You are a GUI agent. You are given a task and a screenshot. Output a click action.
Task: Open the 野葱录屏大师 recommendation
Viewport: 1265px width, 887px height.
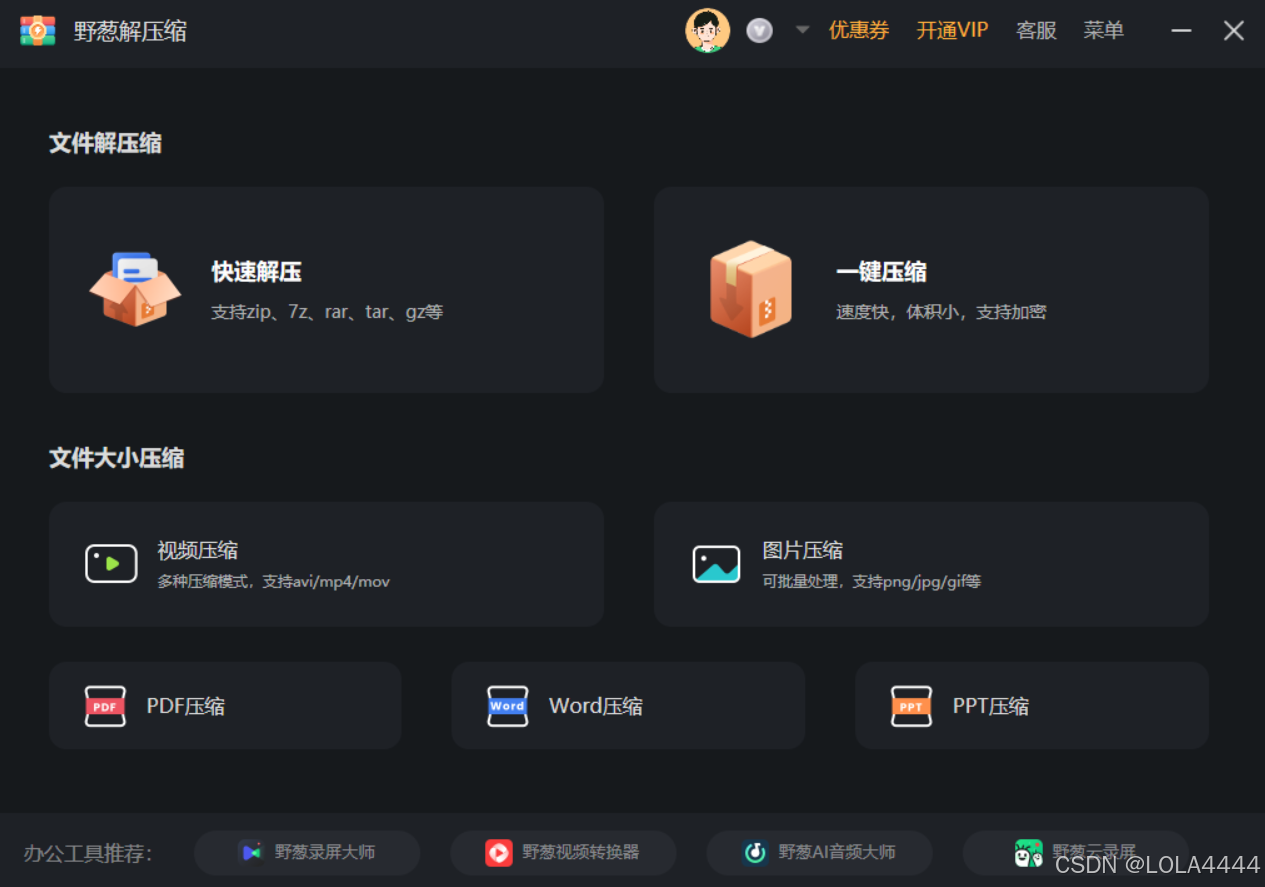(307, 852)
